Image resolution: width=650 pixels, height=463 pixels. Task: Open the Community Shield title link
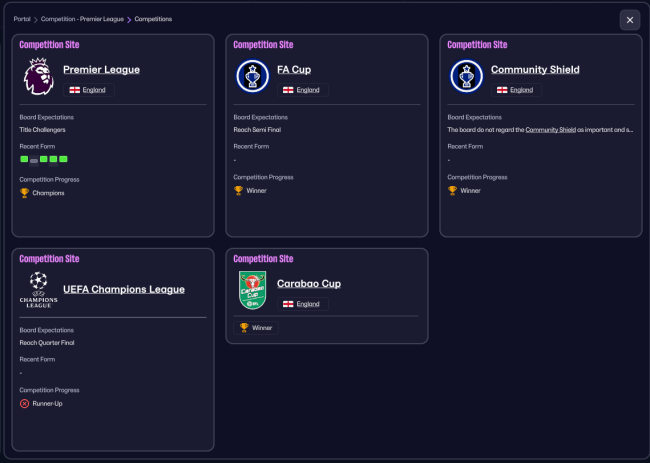tap(535, 70)
